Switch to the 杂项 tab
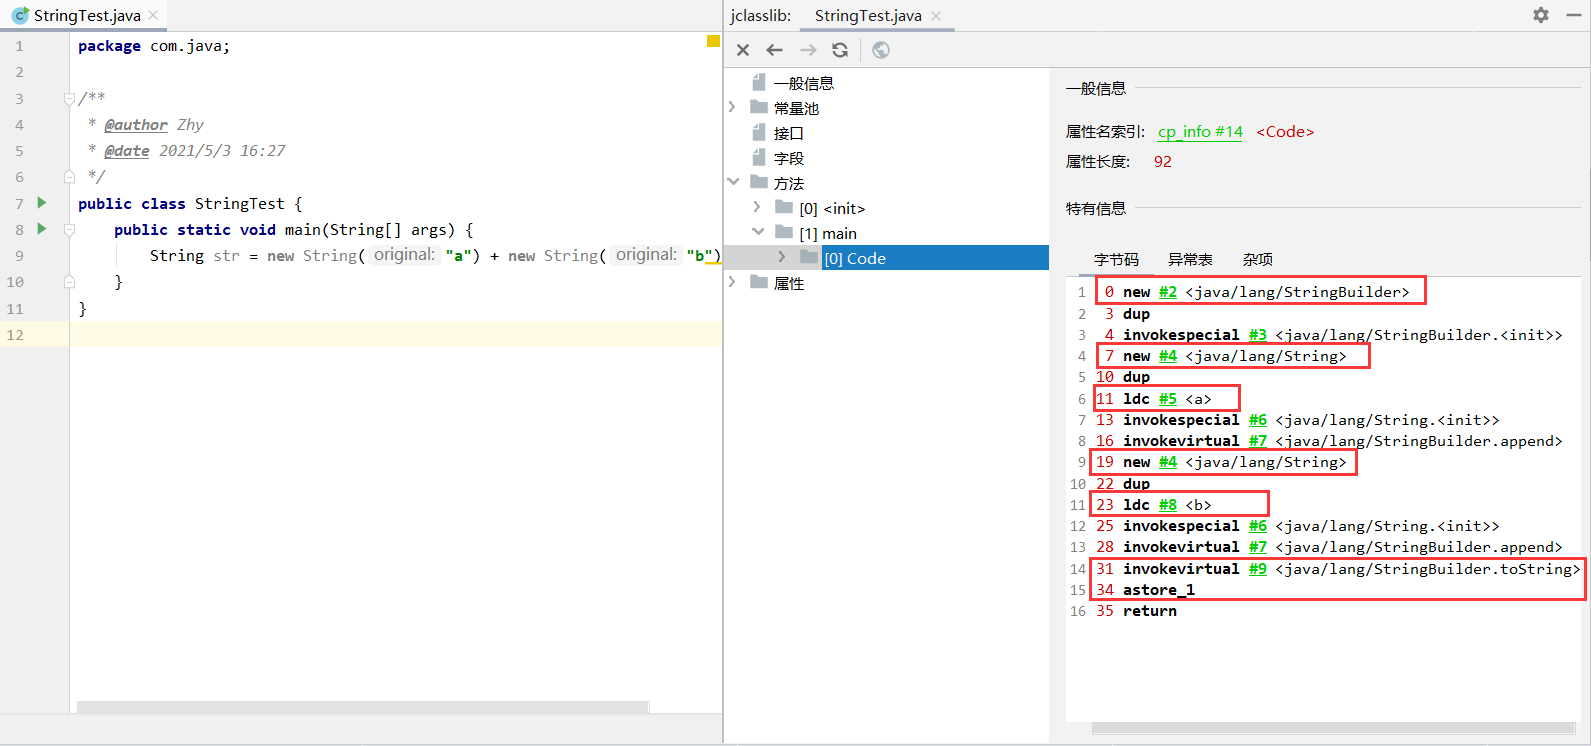Image resolution: width=1591 pixels, height=746 pixels. (1257, 259)
